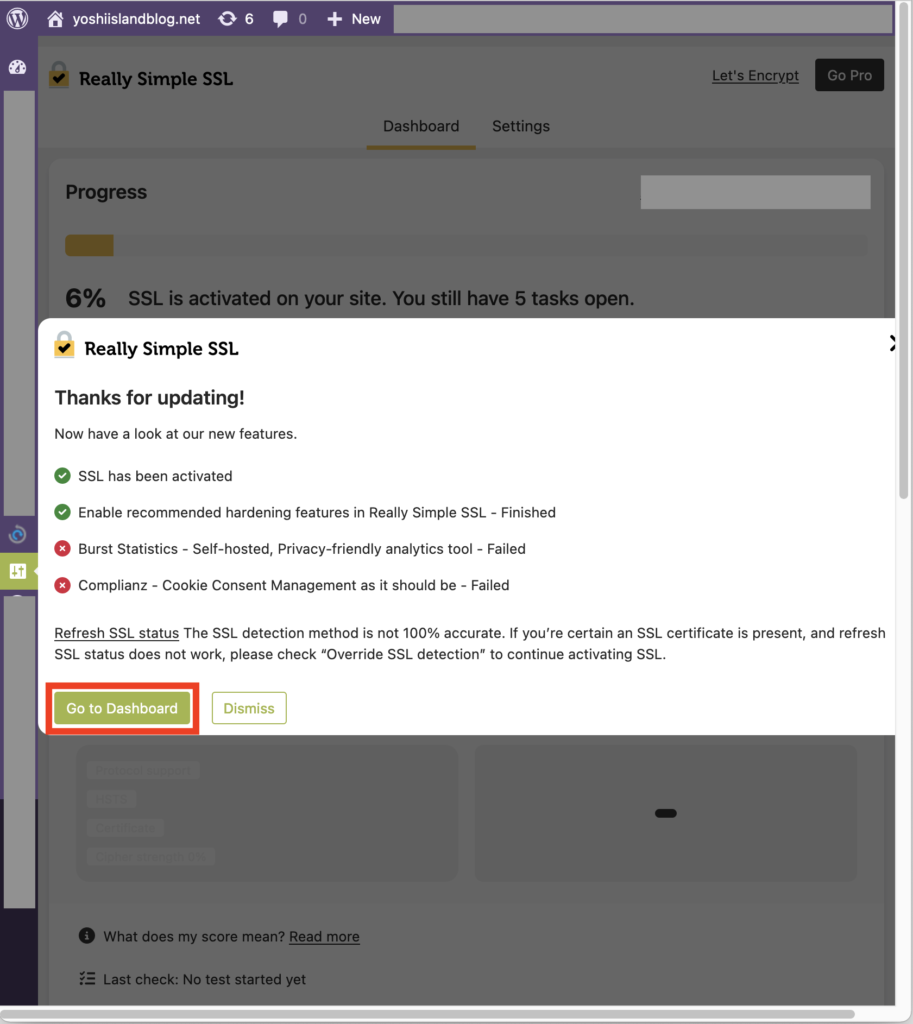The image size is (913, 1024).
Task: Open the highlighted Settings sliders sidebar icon
Action: click(x=18, y=571)
